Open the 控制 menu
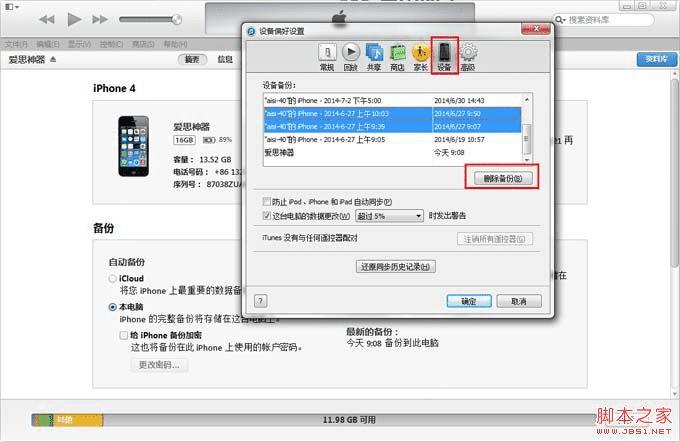This screenshot has width=680, height=442. coord(111,44)
